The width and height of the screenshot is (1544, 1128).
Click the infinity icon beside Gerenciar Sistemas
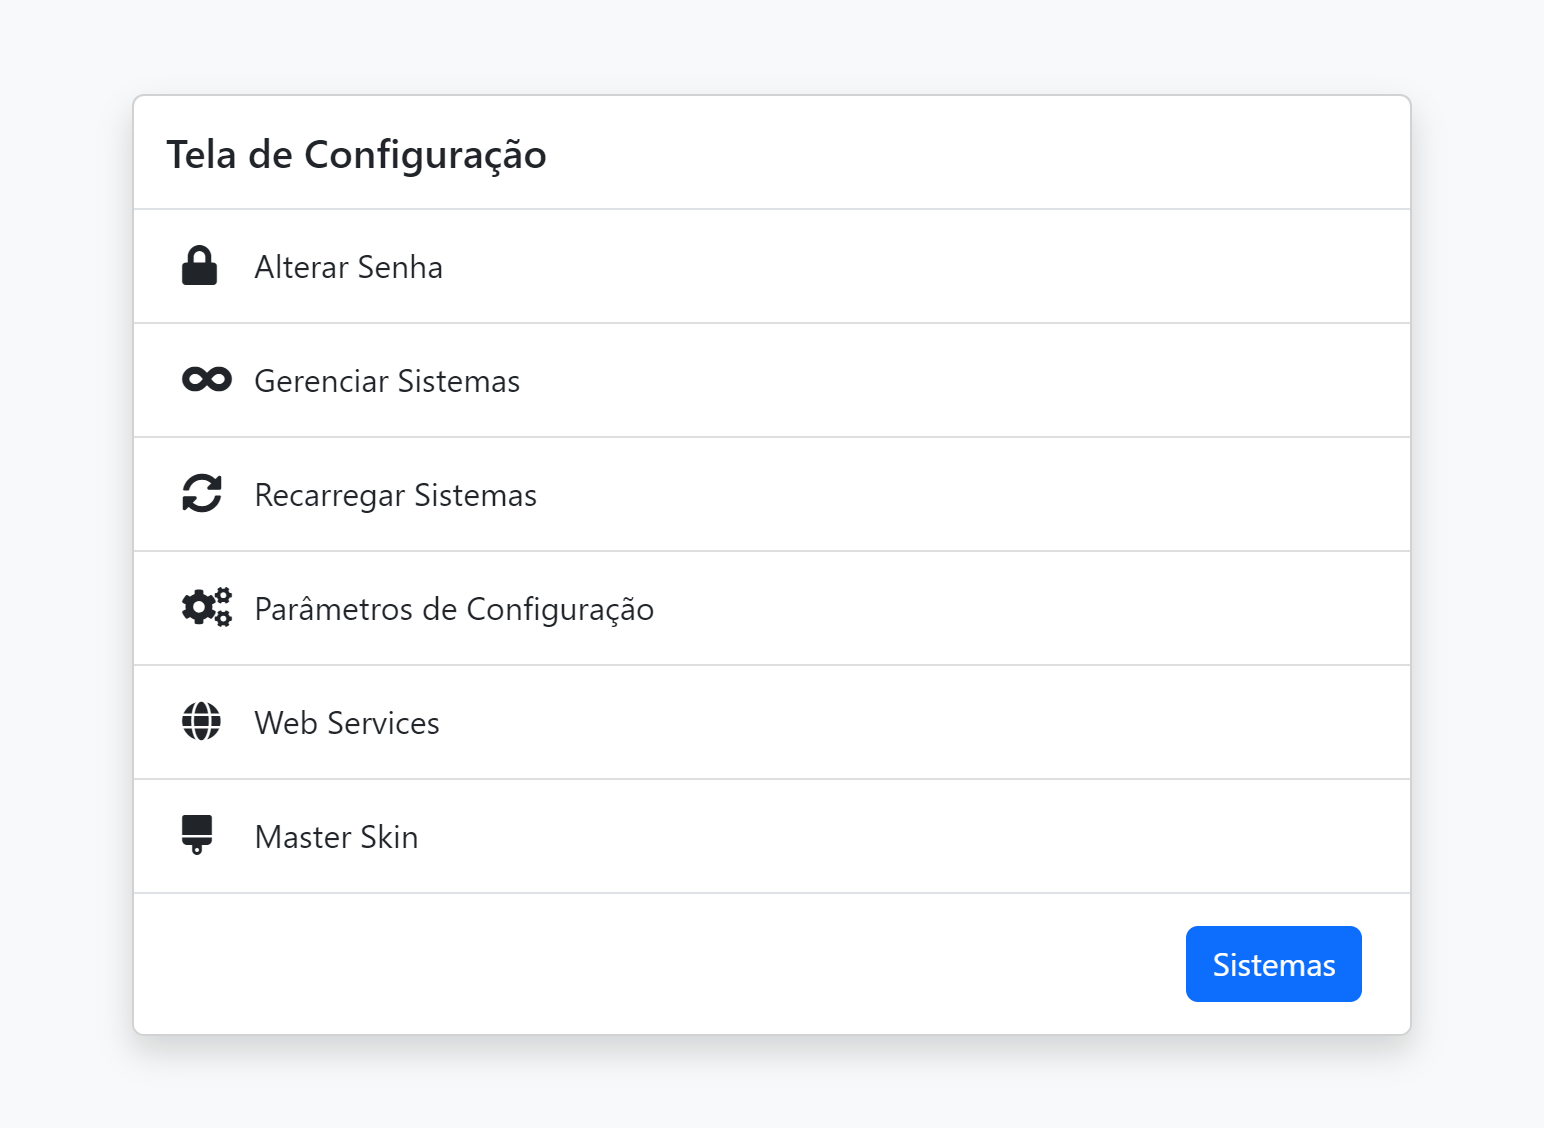click(206, 380)
